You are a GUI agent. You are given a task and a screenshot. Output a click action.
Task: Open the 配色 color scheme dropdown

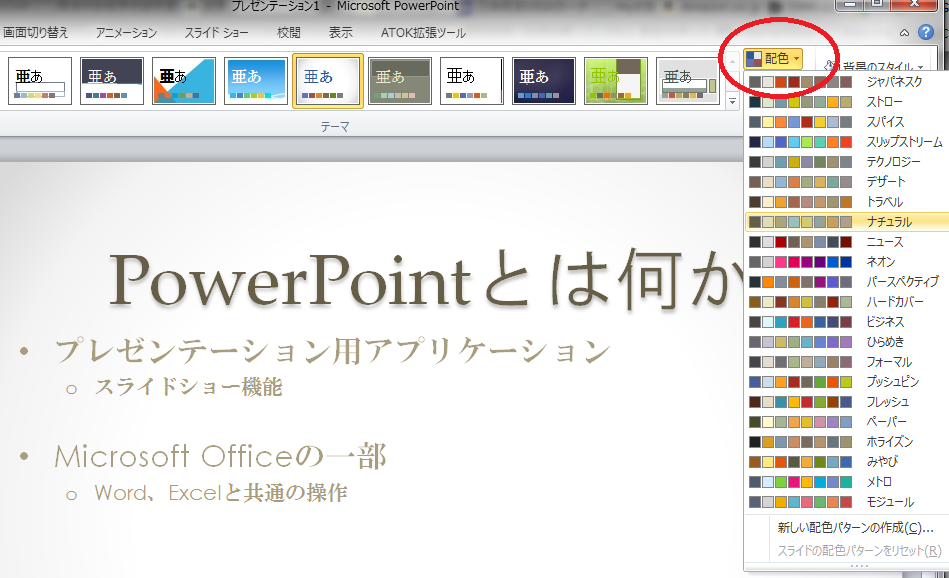click(773, 59)
